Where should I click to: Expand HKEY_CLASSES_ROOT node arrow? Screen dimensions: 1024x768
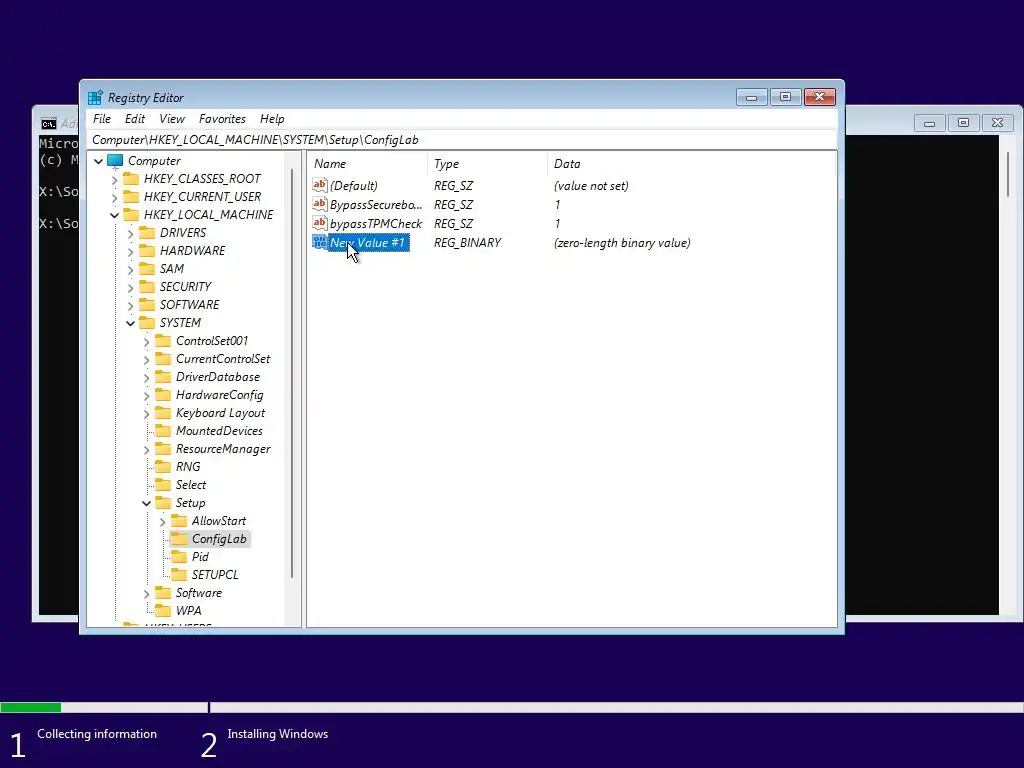(114, 179)
